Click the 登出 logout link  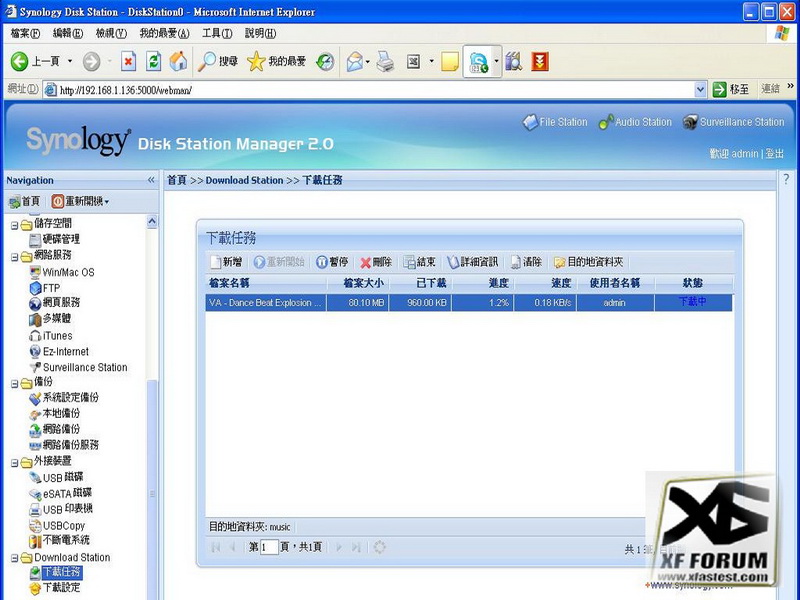pos(774,154)
